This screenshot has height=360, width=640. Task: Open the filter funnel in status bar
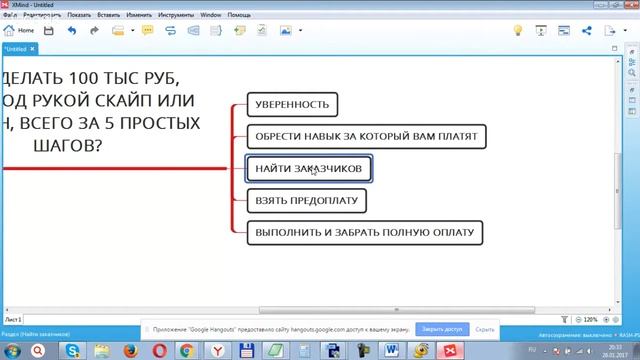tap(564, 320)
